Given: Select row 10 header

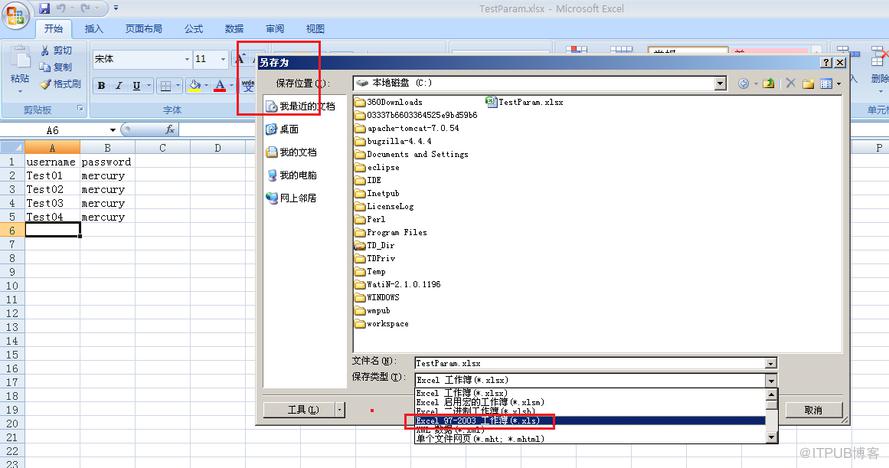Looking at the screenshot, I should tap(12, 286).
